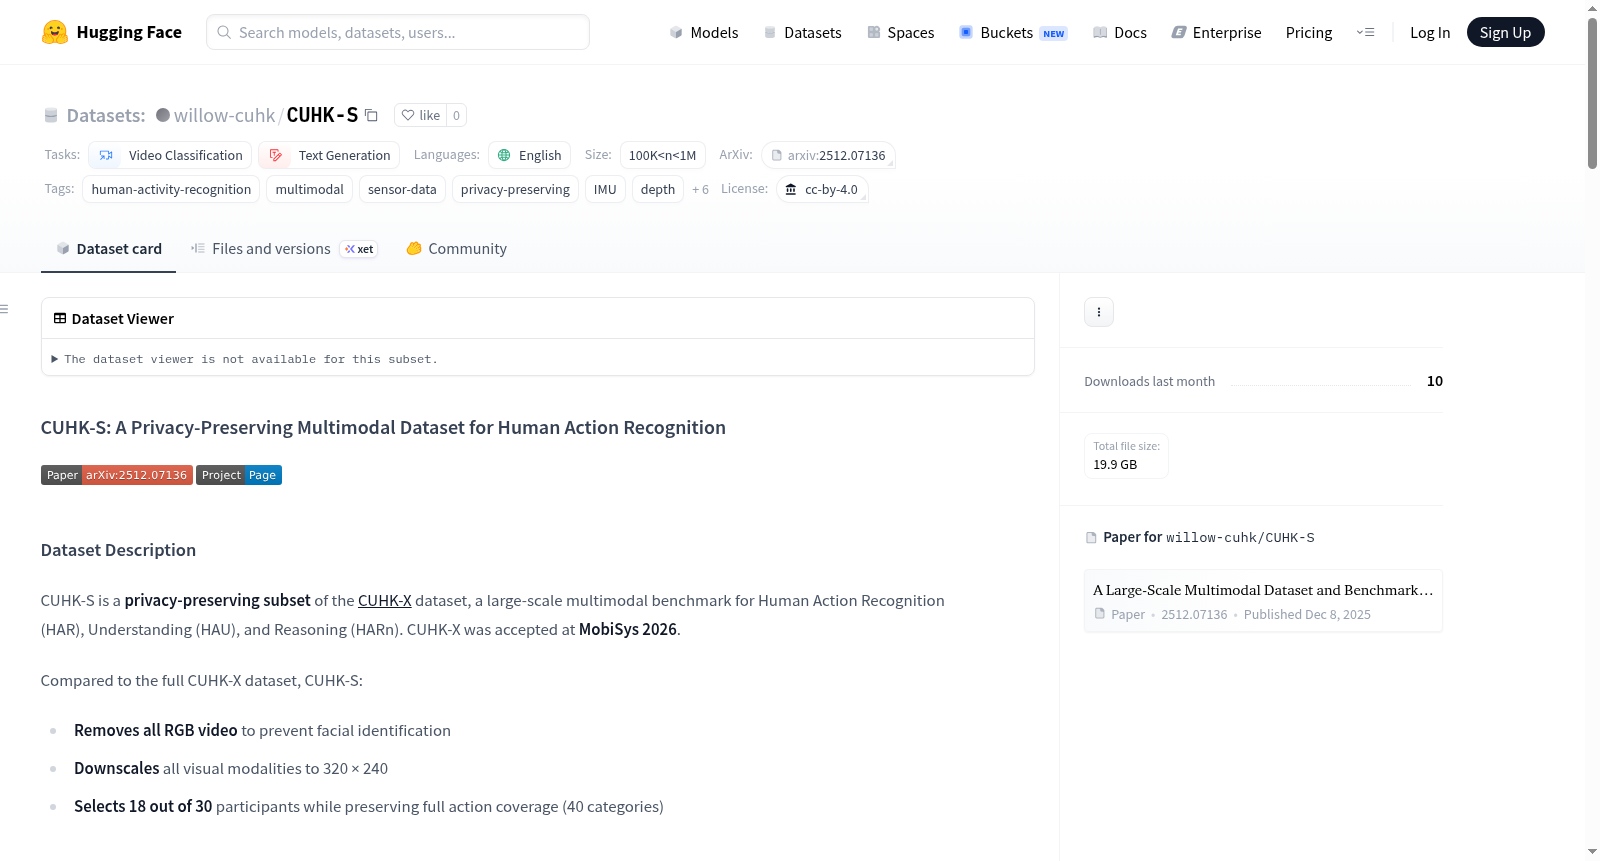1600x861 pixels.
Task: Click the Log In link
Action: (1430, 32)
